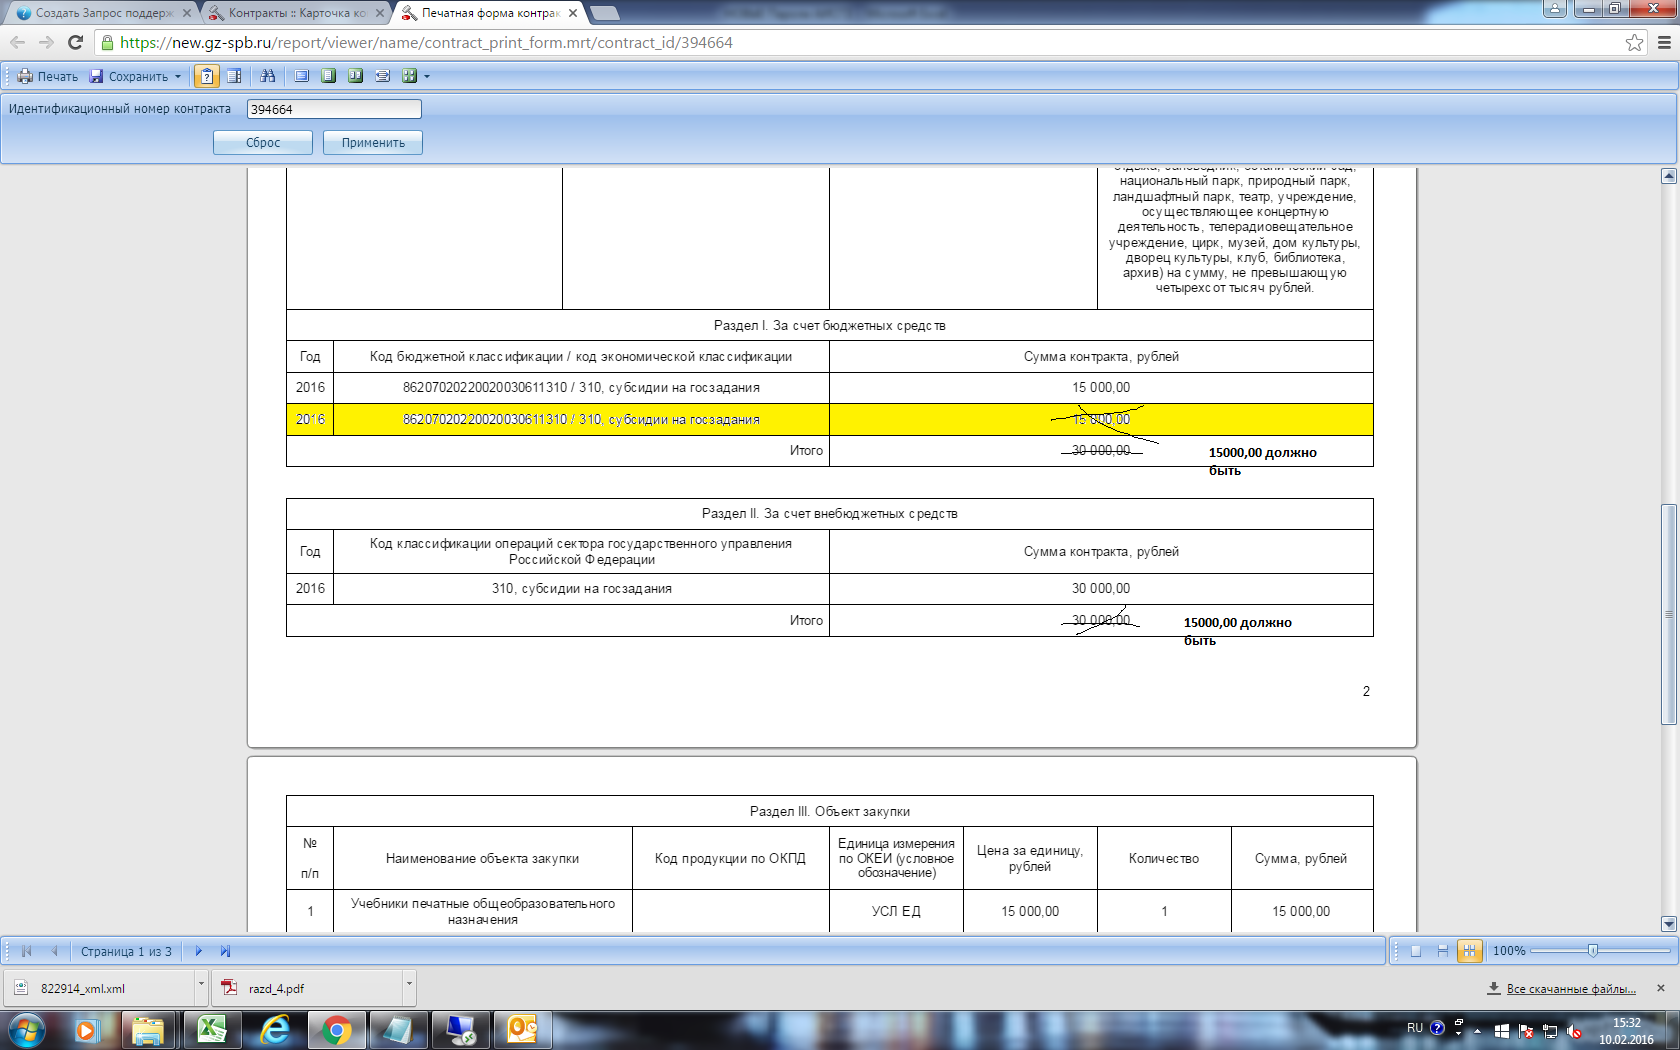Toggle the bookmarks panel view button
1680x1050 pixels.
point(234,76)
